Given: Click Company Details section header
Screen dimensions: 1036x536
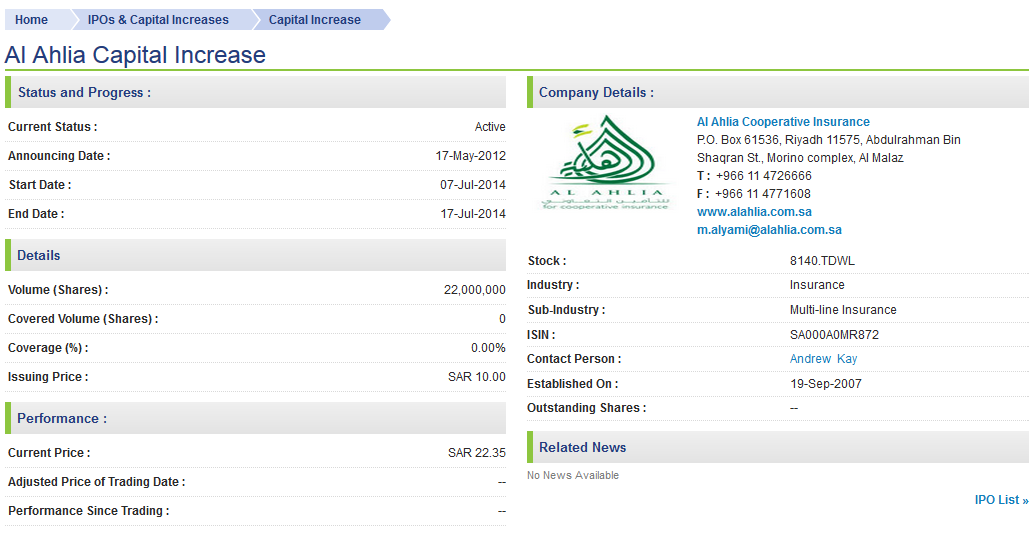Looking at the screenshot, I should pos(778,93).
